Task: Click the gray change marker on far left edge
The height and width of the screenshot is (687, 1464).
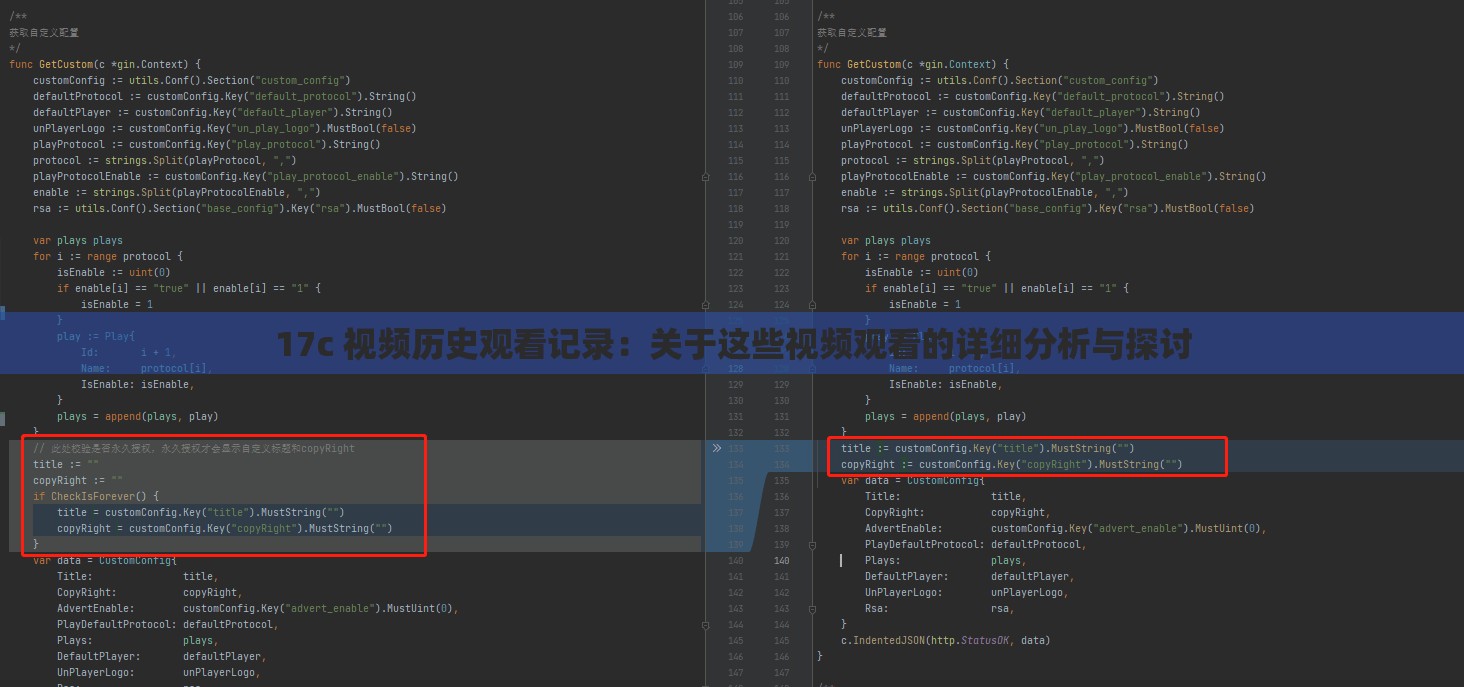Action: [3, 417]
